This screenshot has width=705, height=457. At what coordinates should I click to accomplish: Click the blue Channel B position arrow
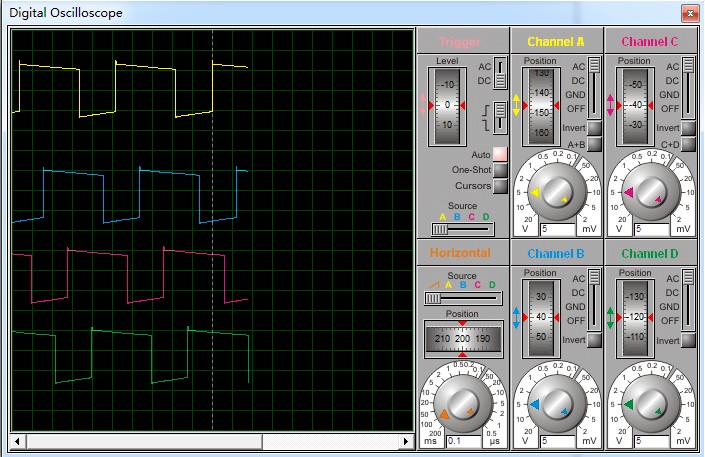click(x=518, y=318)
